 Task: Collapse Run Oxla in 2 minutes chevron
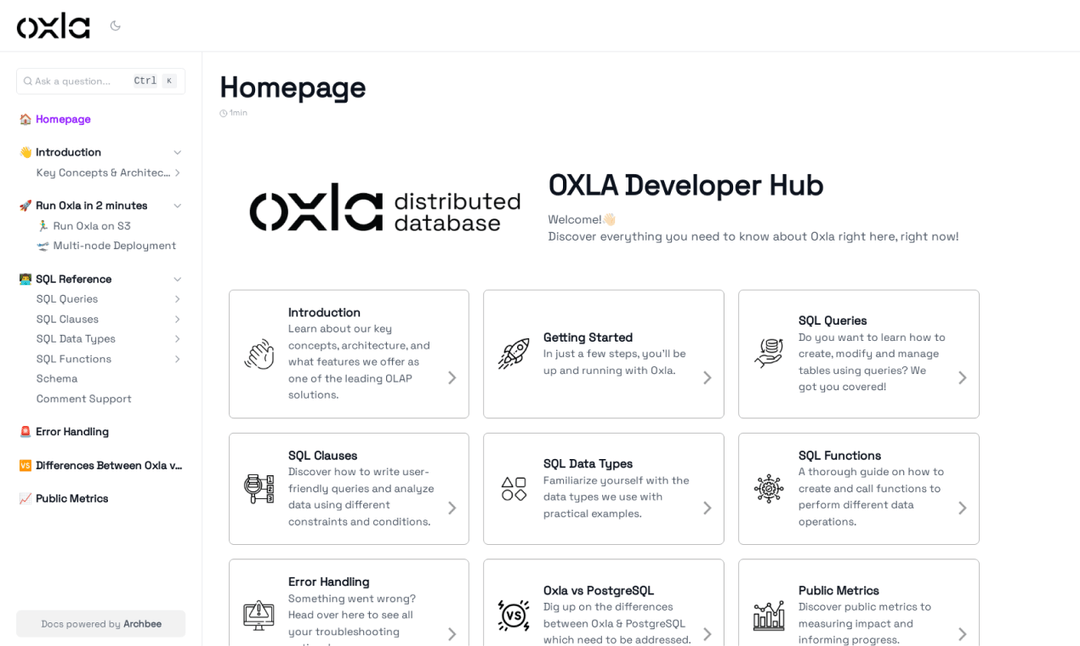point(177,205)
